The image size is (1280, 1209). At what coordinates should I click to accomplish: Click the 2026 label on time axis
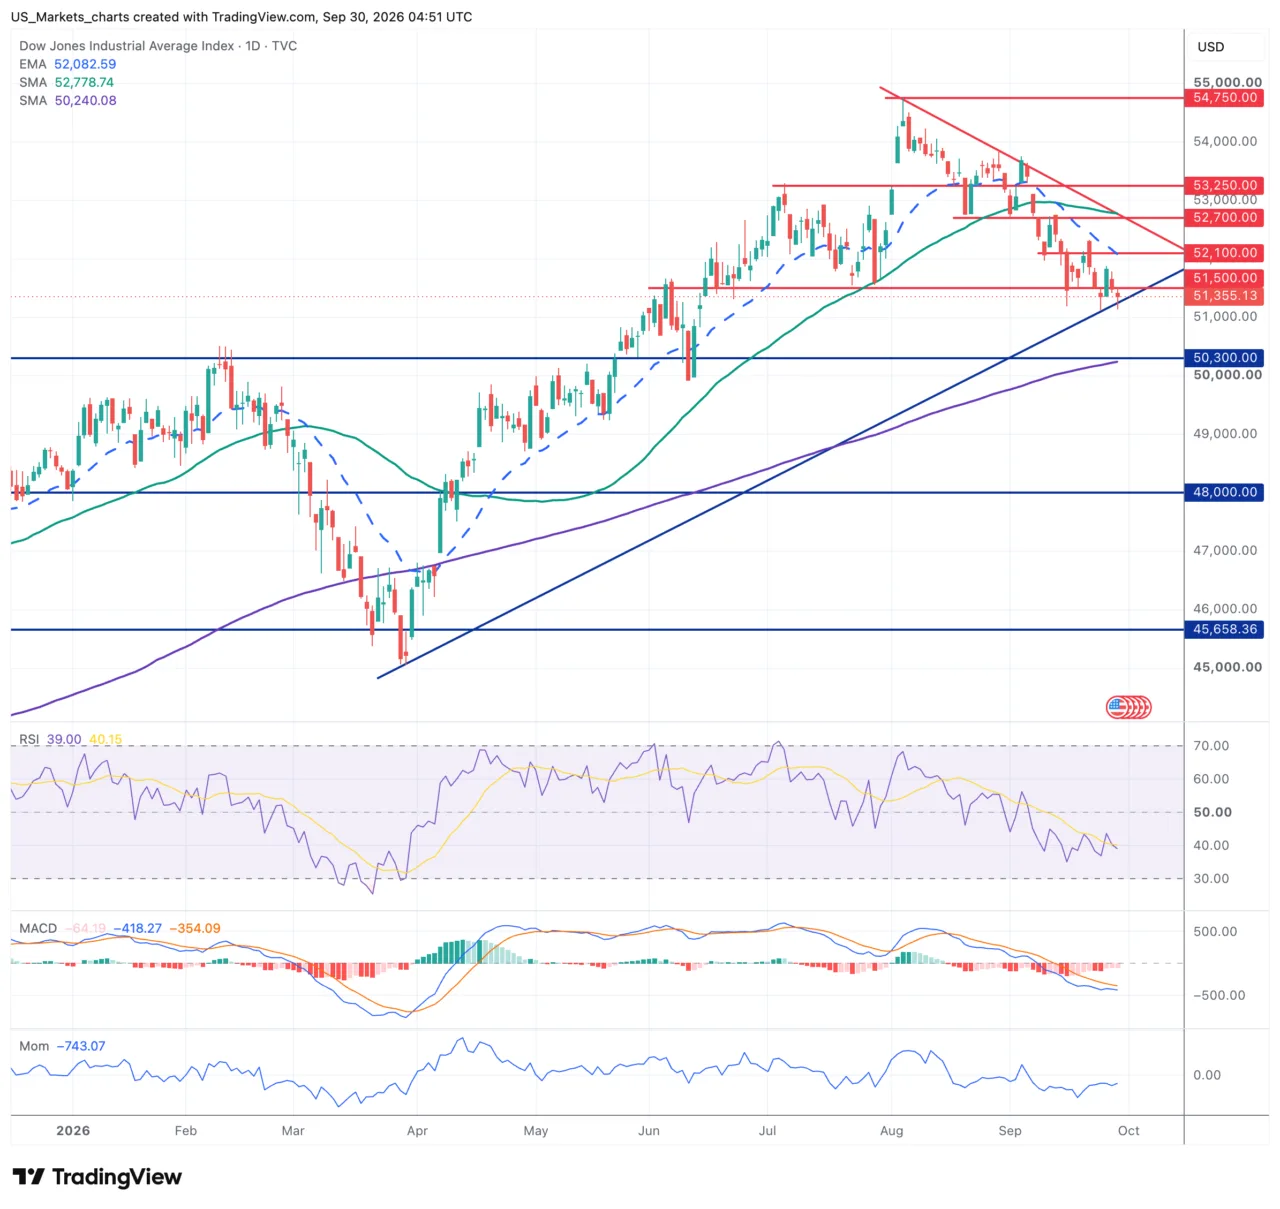click(73, 1130)
